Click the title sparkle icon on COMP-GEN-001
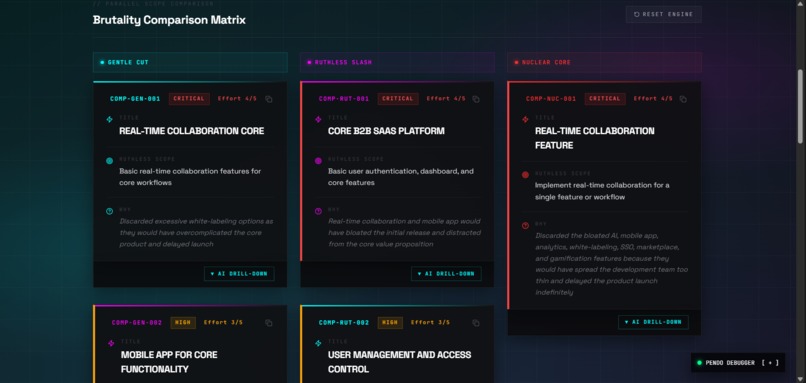 coord(109,119)
